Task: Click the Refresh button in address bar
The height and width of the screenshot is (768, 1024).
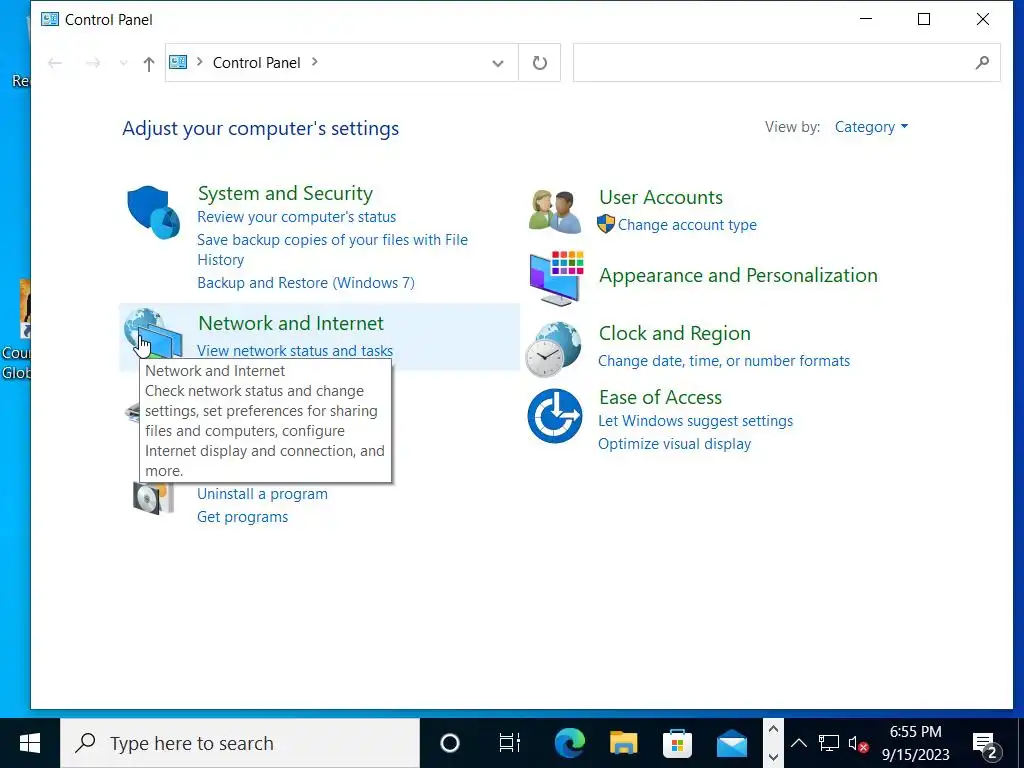Action: 539,63
